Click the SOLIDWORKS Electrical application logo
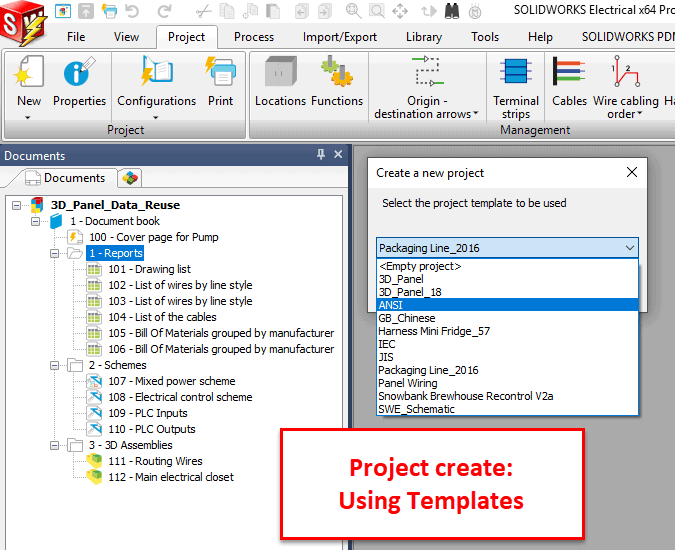Image resolution: width=675 pixels, height=550 pixels. coord(24,24)
